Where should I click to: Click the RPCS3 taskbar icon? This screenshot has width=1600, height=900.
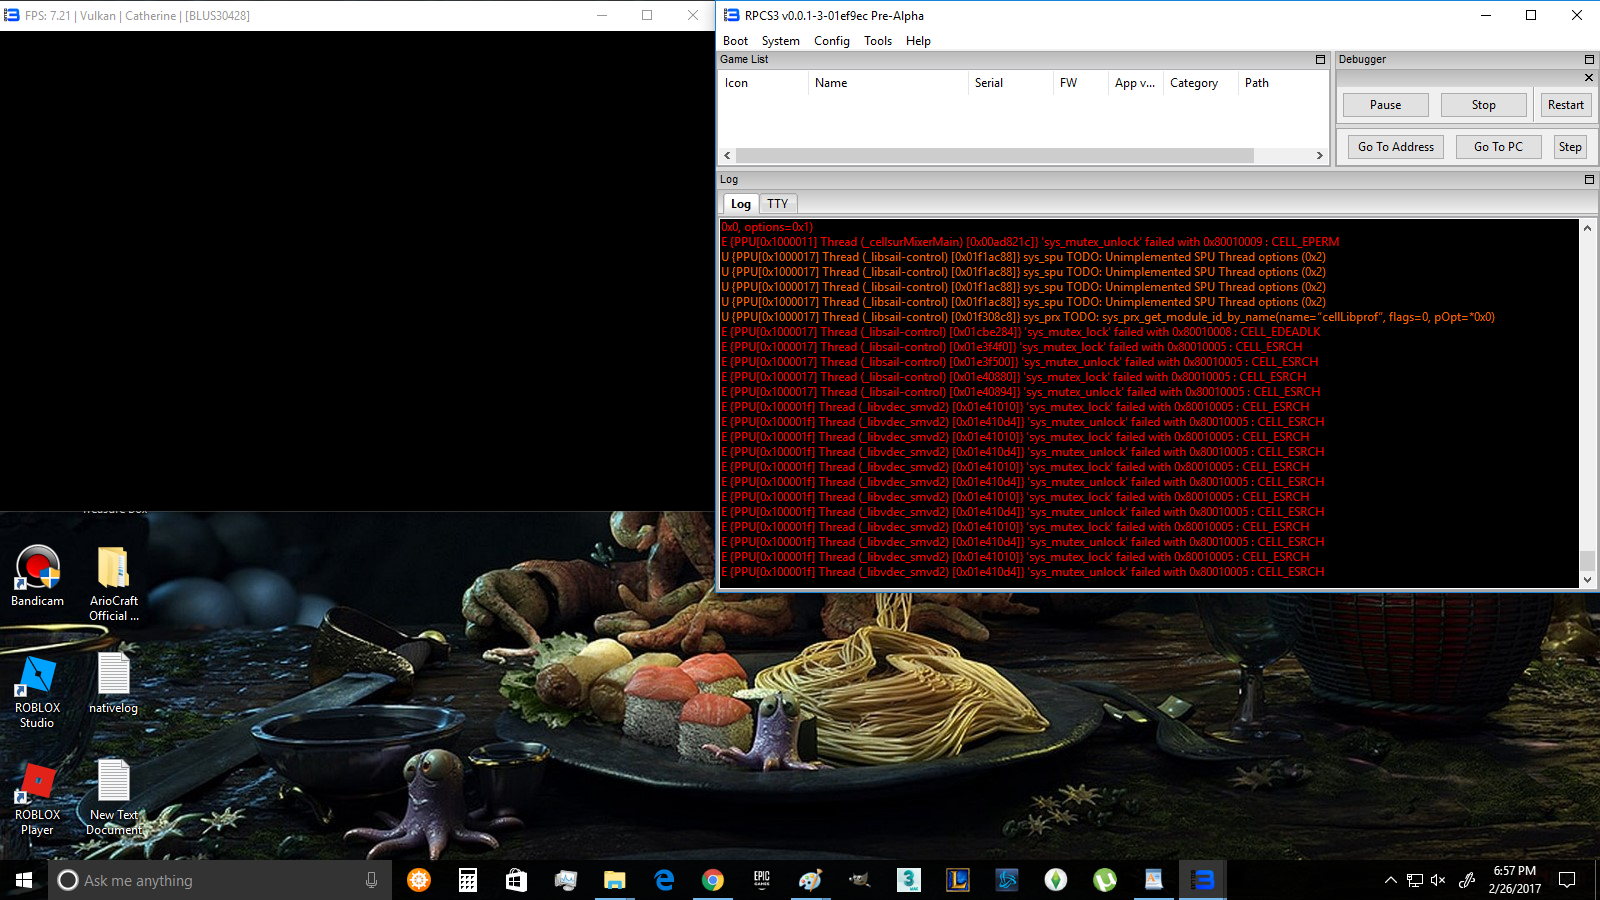click(x=1202, y=880)
